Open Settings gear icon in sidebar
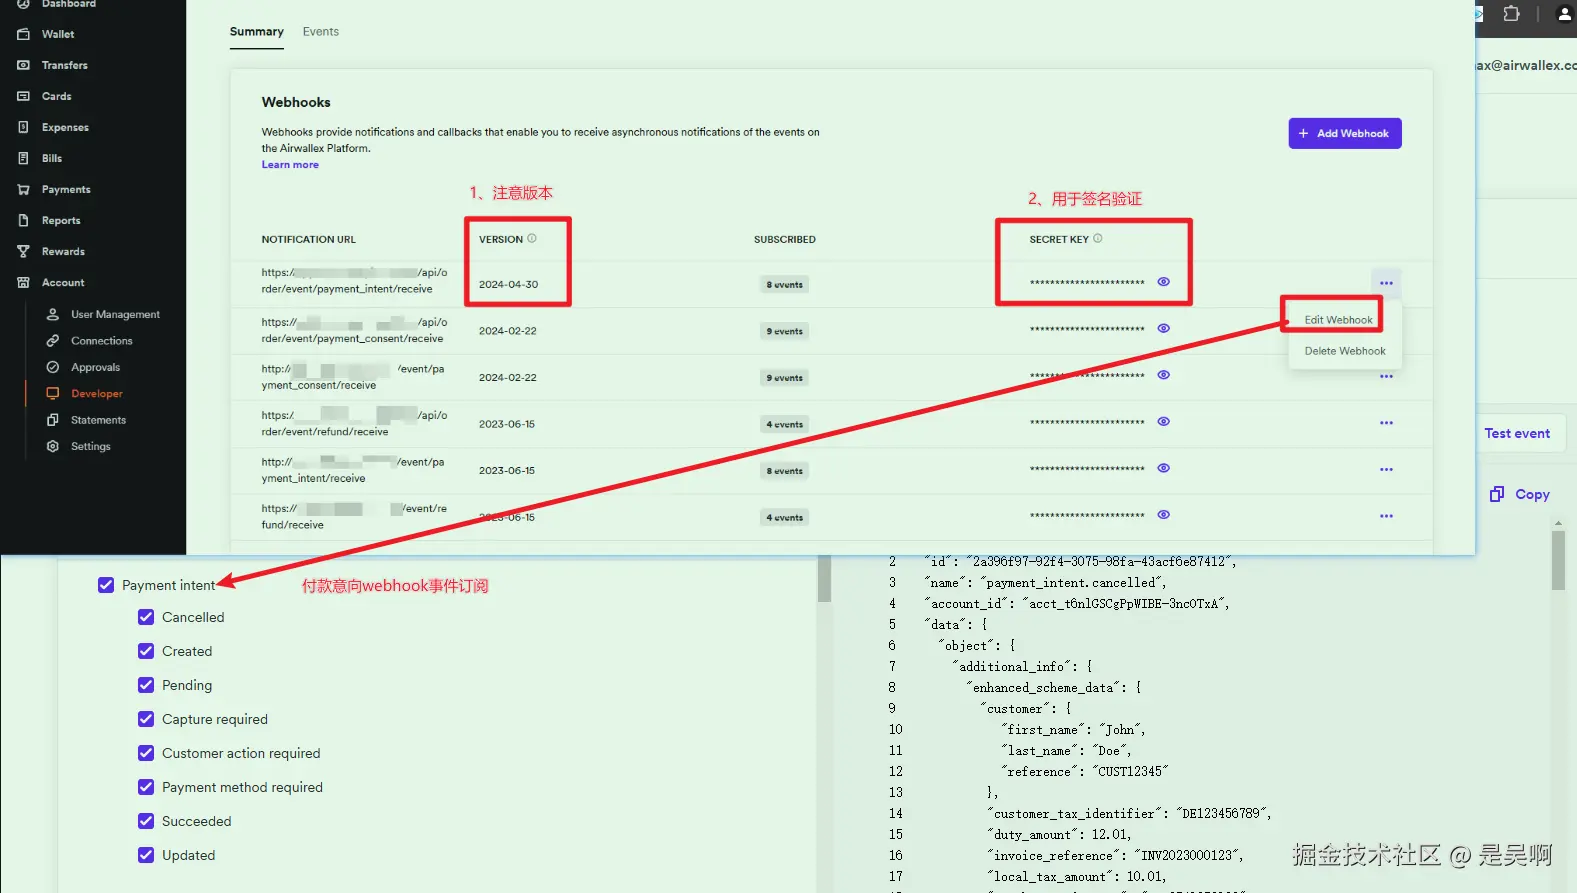This screenshot has width=1577, height=893. (53, 446)
